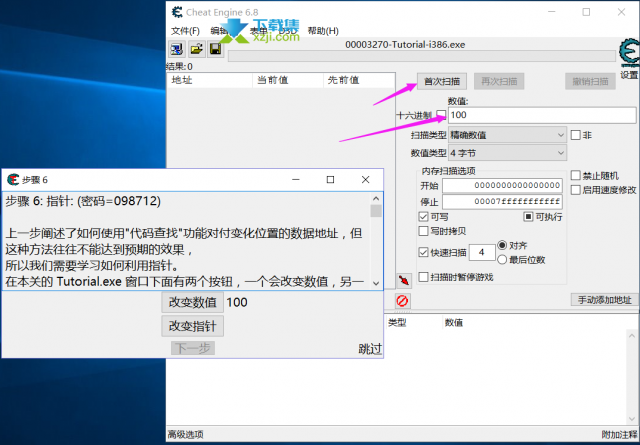Click the 00003270-Tutorial-i386.exe process label

pos(405,44)
